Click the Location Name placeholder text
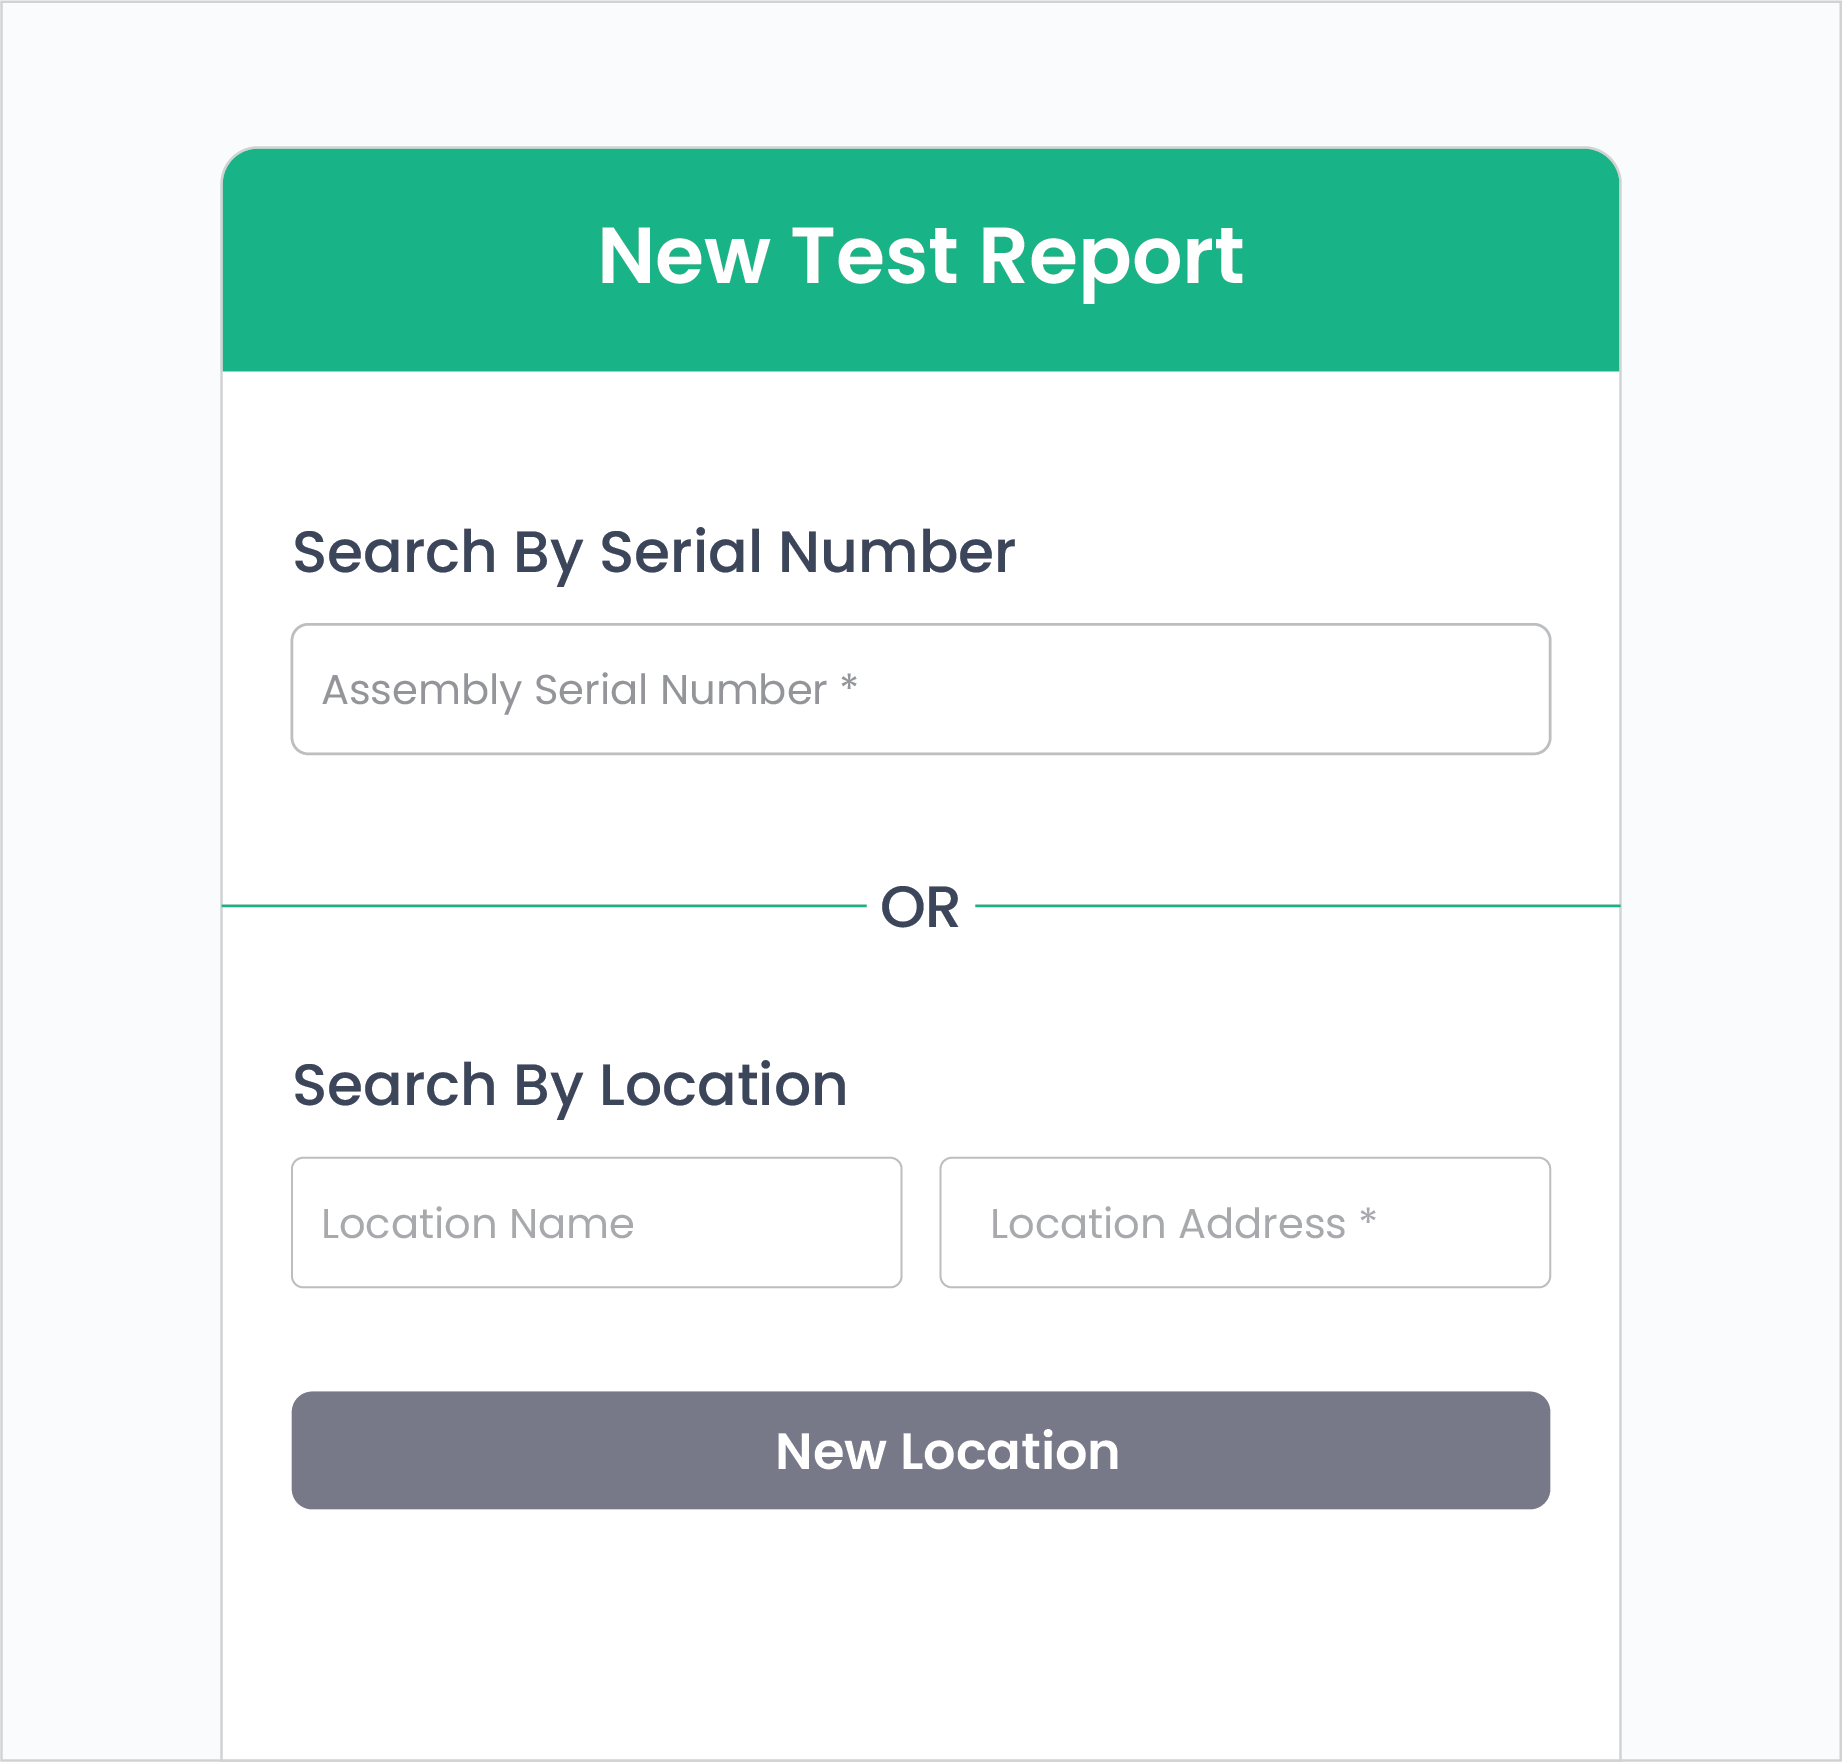 click(x=478, y=1223)
